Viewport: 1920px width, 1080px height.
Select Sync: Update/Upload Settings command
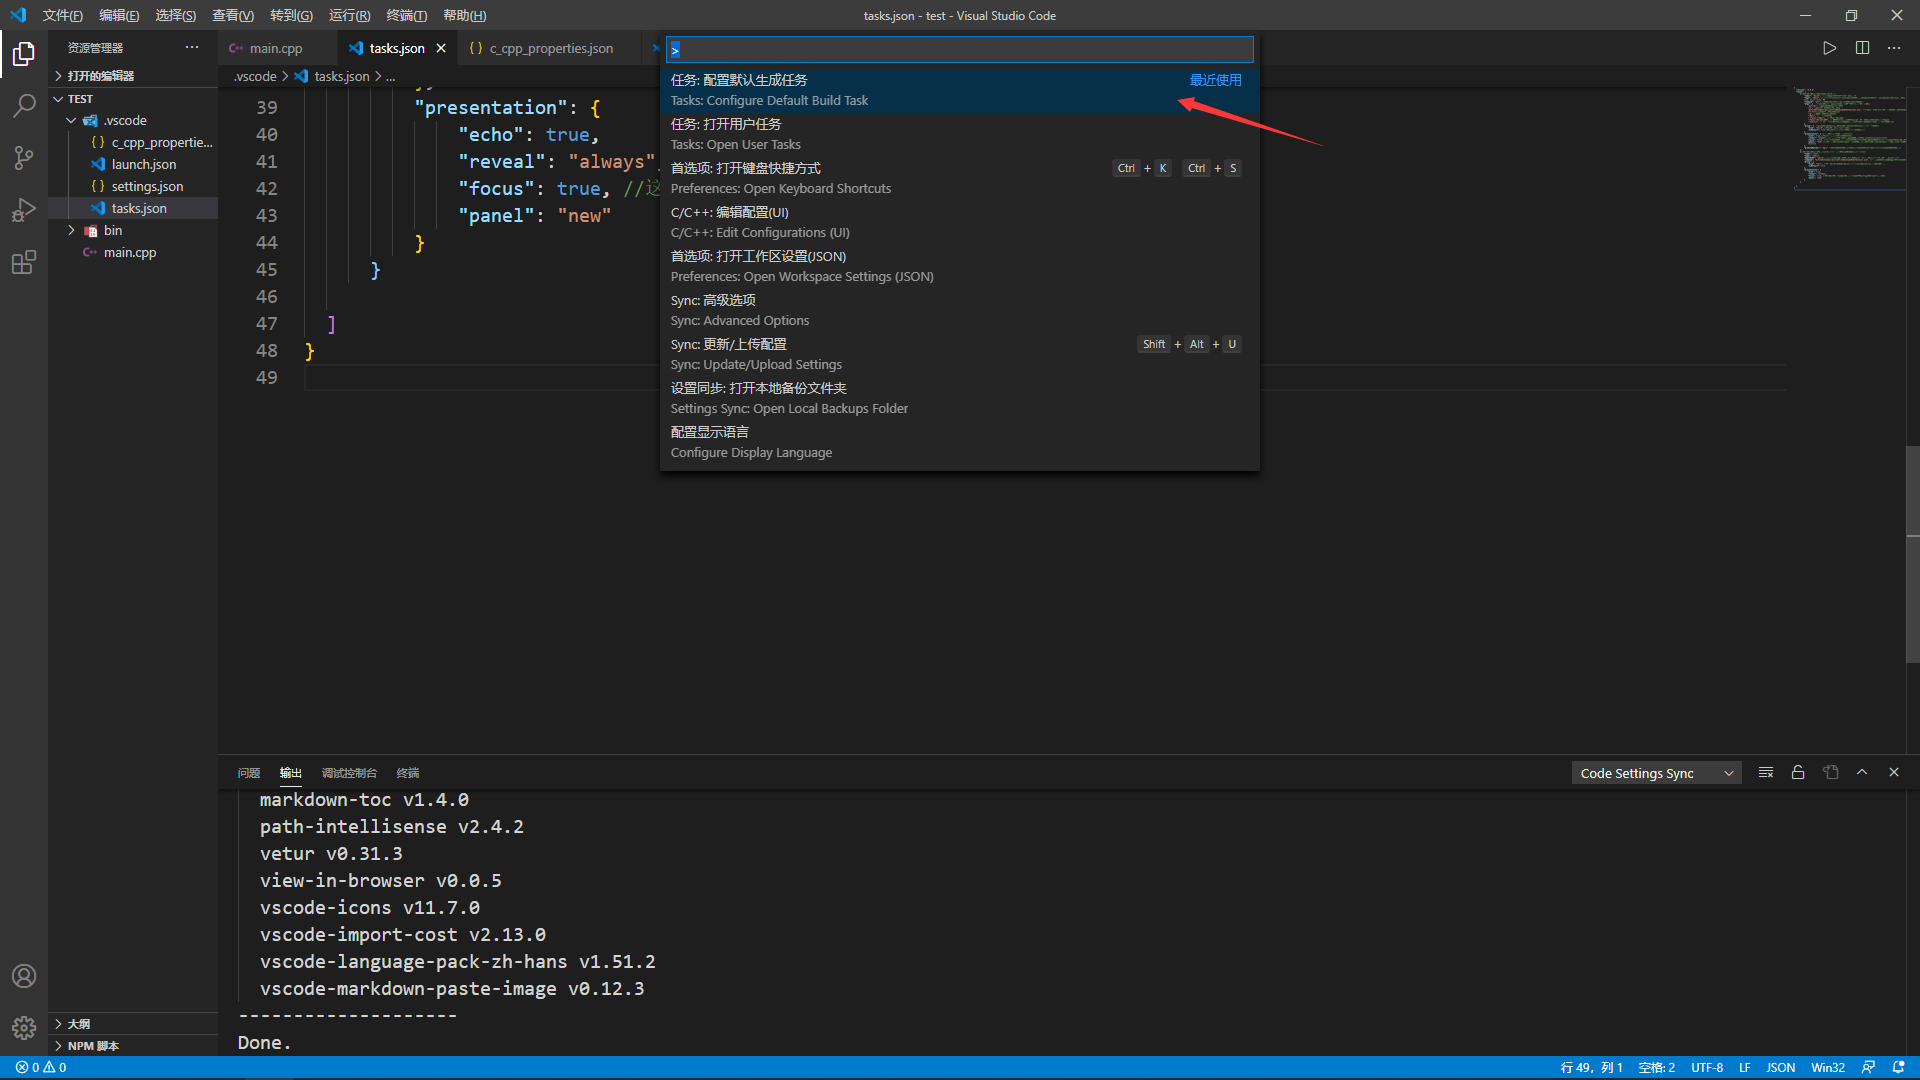pyautogui.click(x=960, y=354)
